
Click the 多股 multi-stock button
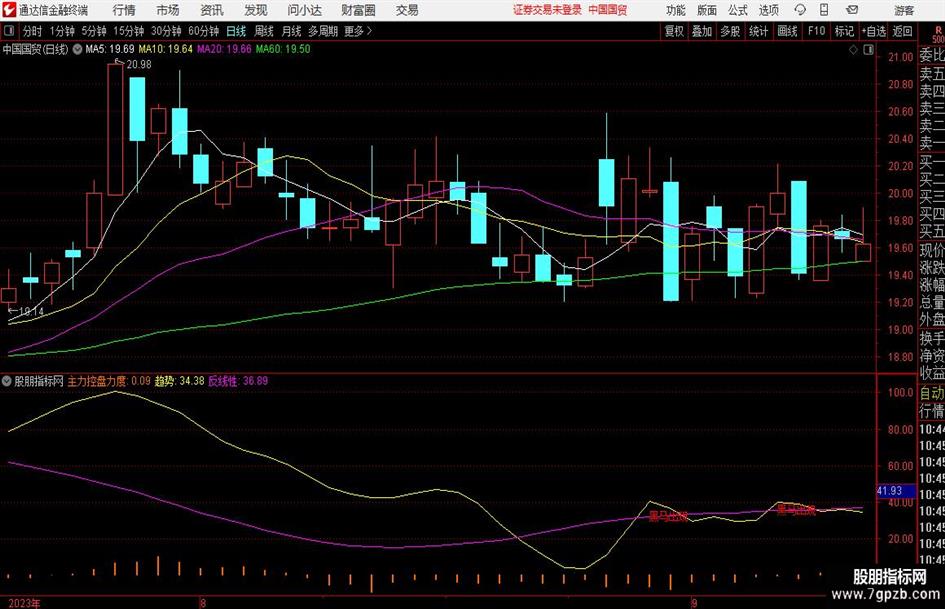(730, 31)
